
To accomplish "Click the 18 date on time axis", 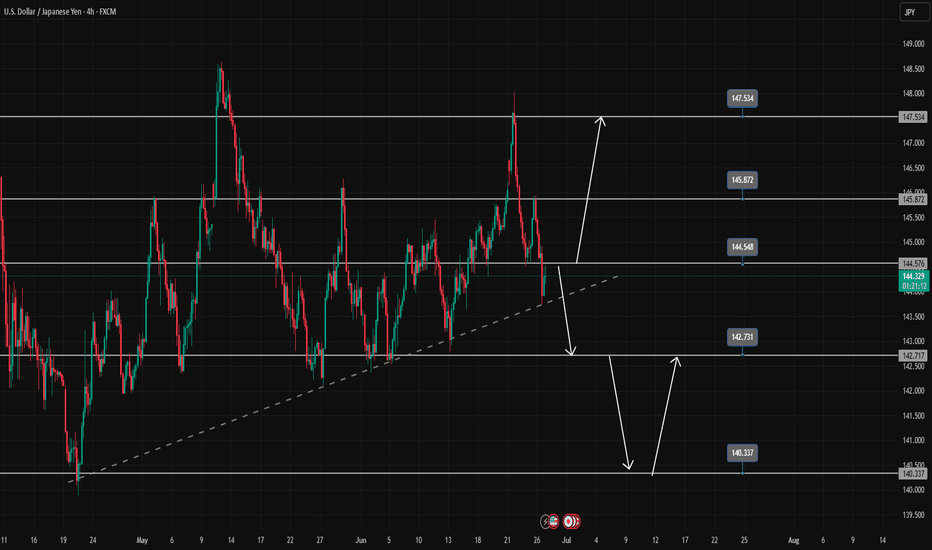I will tap(478, 540).
